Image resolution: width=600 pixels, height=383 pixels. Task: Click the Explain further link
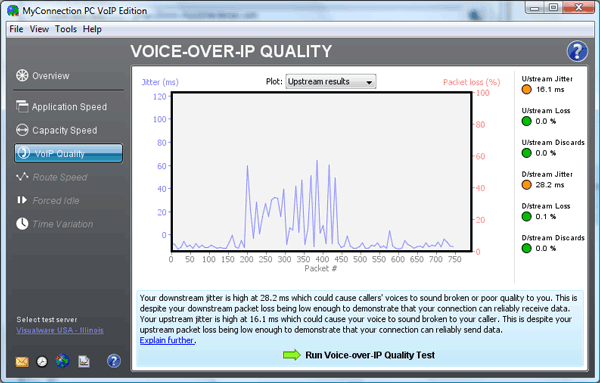point(167,340)
